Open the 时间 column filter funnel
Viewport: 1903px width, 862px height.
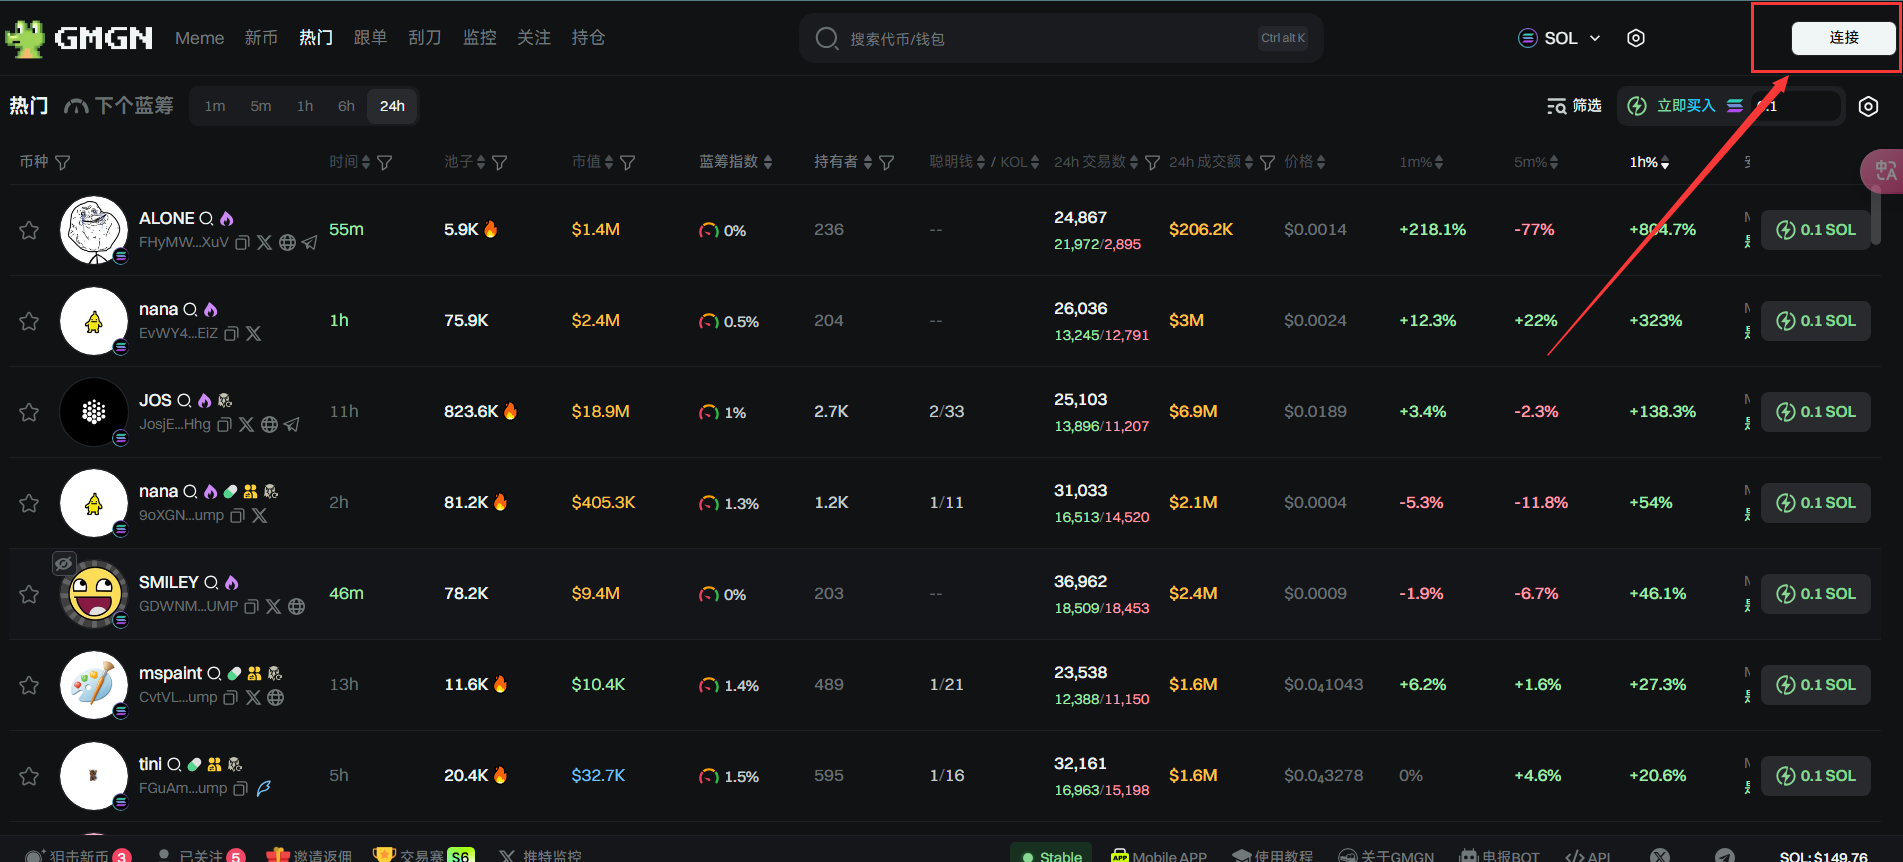coord(385,162)
